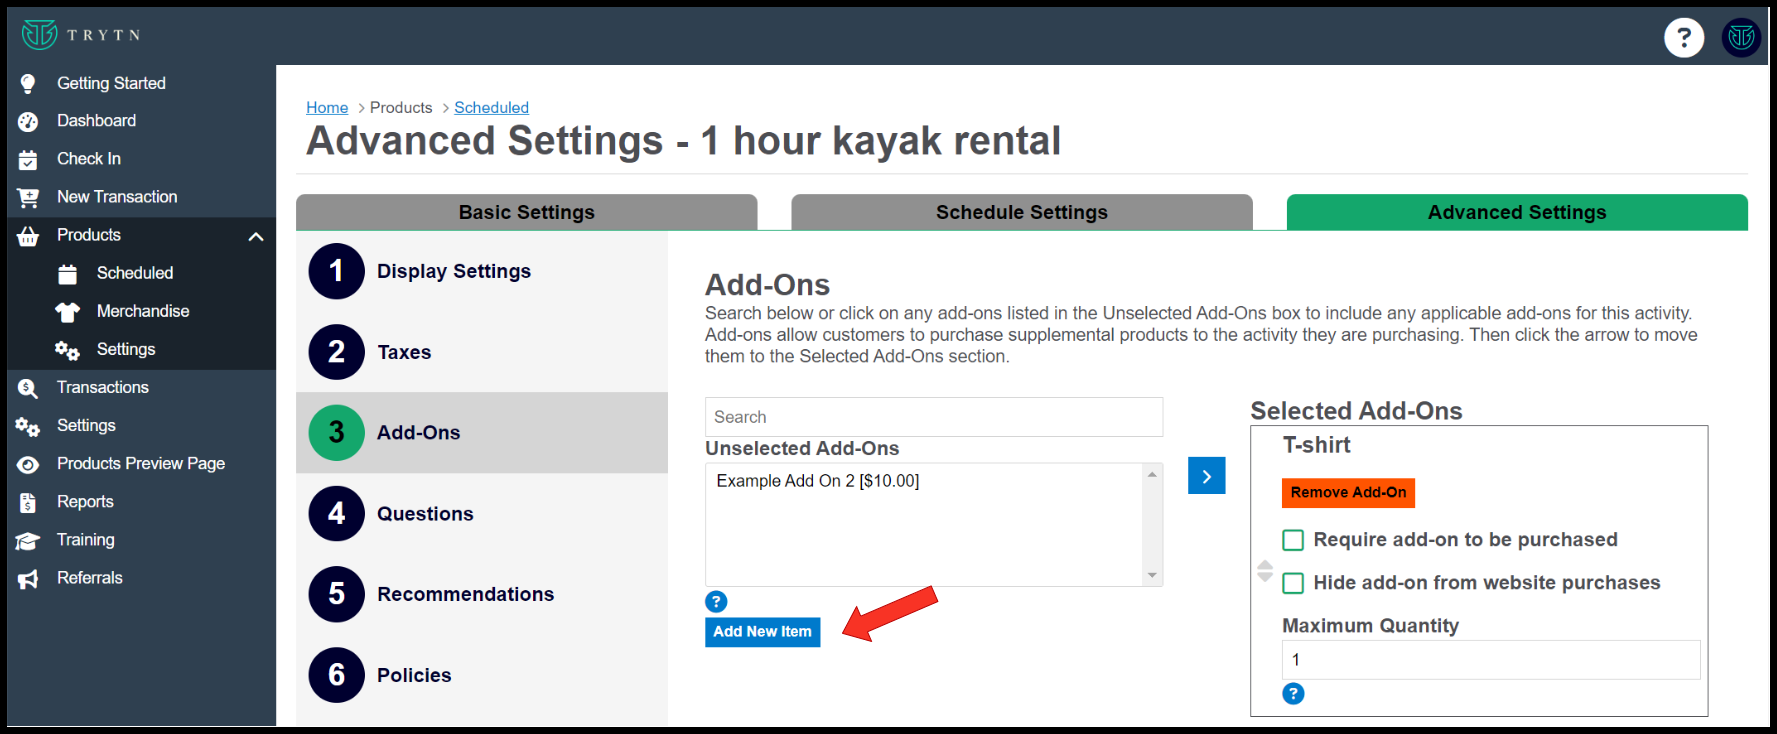
Task: Open the user profile avatar icon
Action: click(1741, 38)
